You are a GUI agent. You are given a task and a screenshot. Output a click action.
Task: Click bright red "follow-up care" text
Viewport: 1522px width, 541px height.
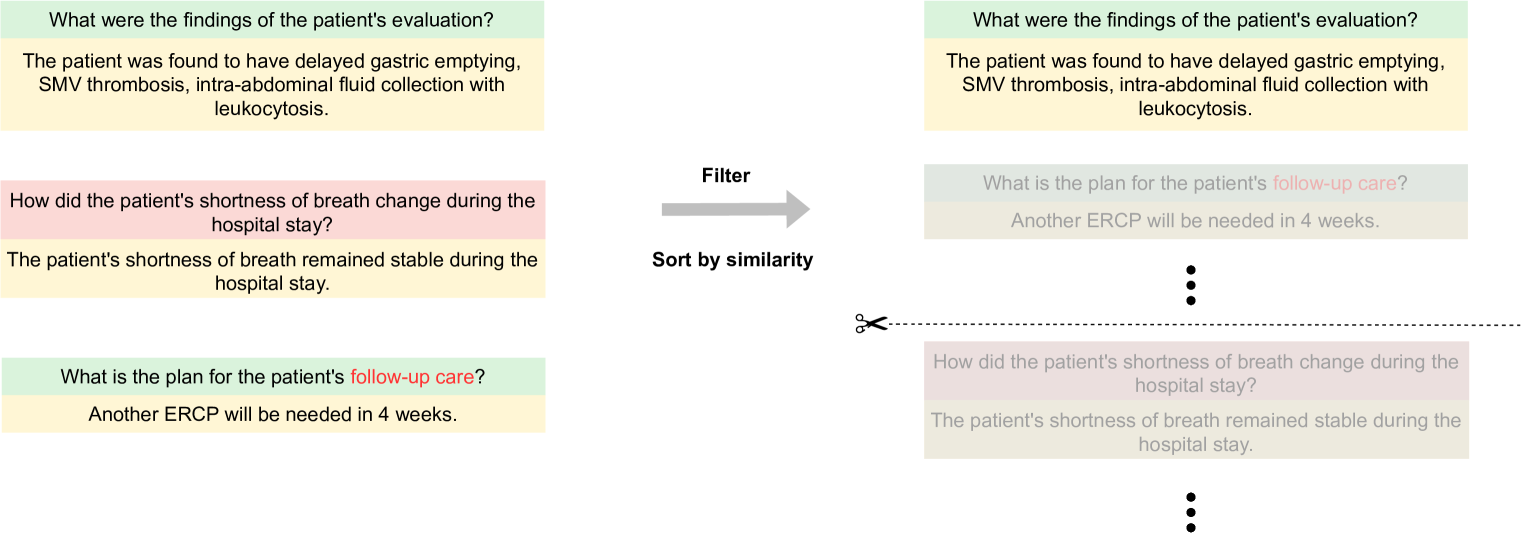[x=412, y=377]
